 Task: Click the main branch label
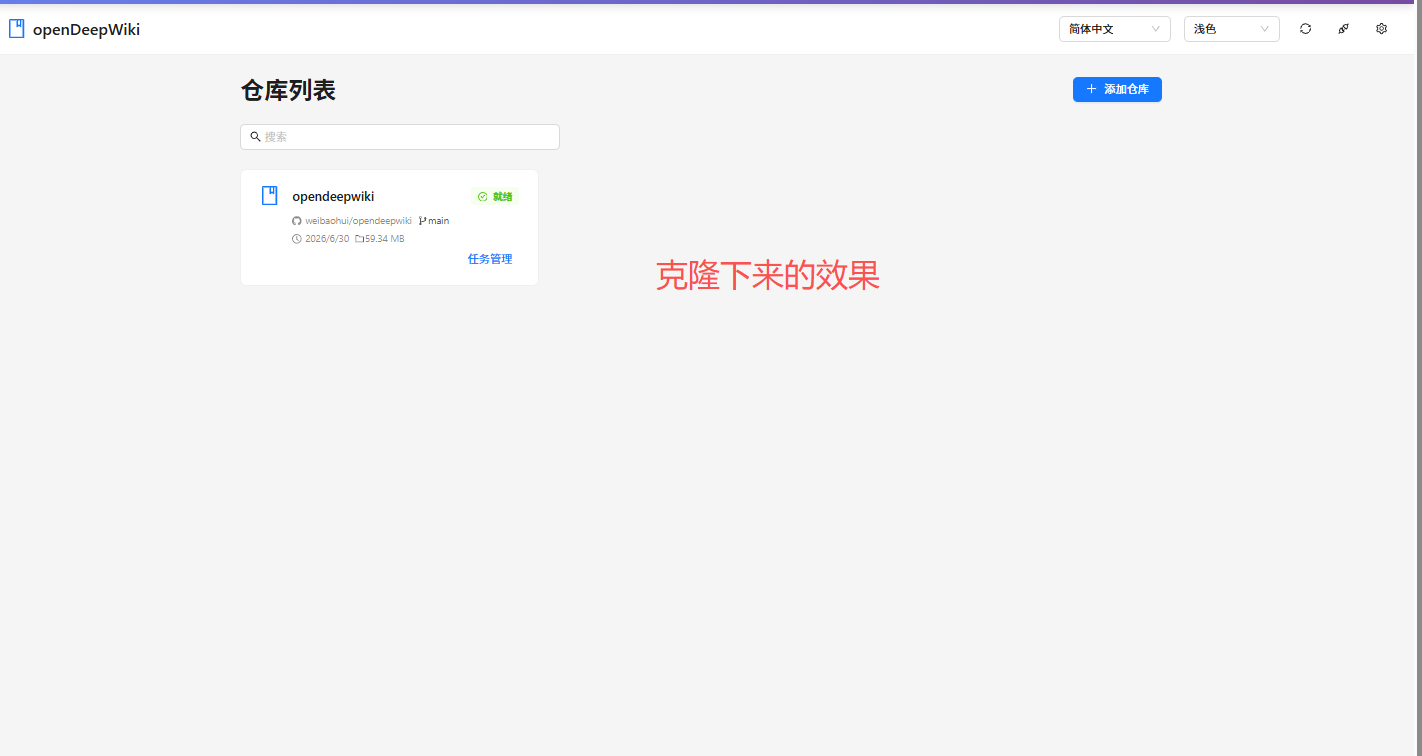point(439,221)
